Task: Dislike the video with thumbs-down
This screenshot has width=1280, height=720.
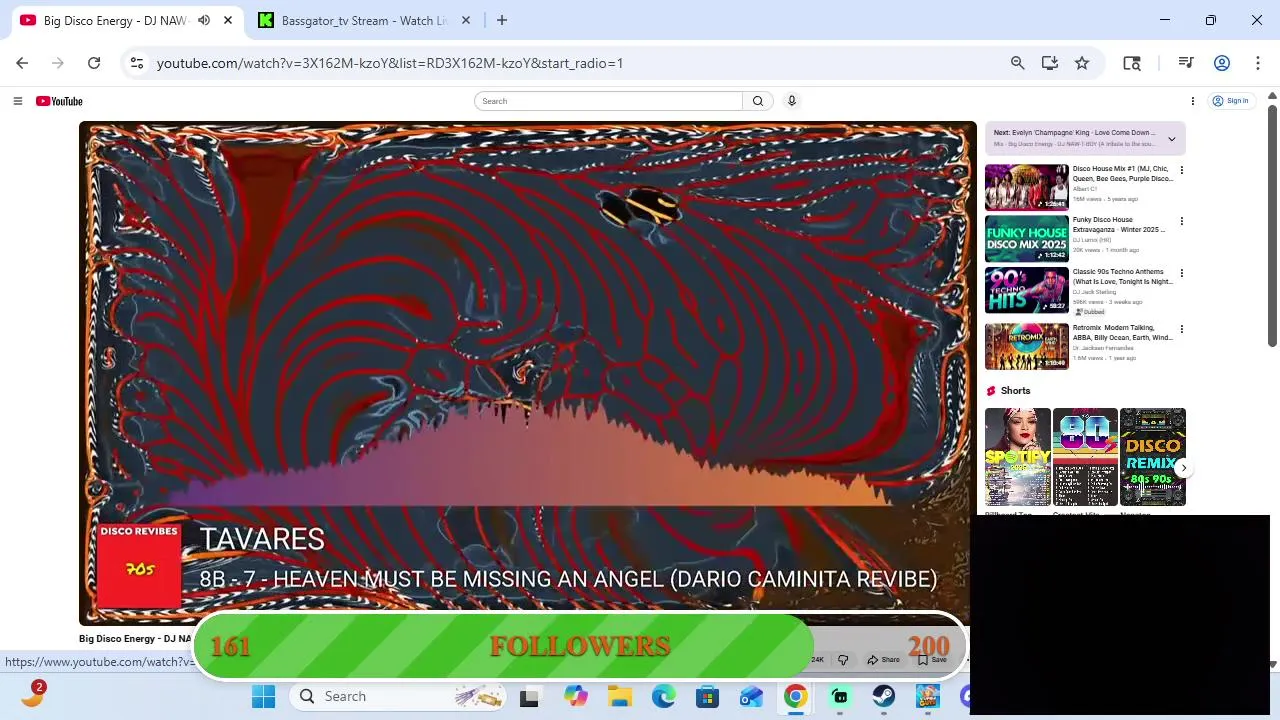Action: (x=843, y=660)
